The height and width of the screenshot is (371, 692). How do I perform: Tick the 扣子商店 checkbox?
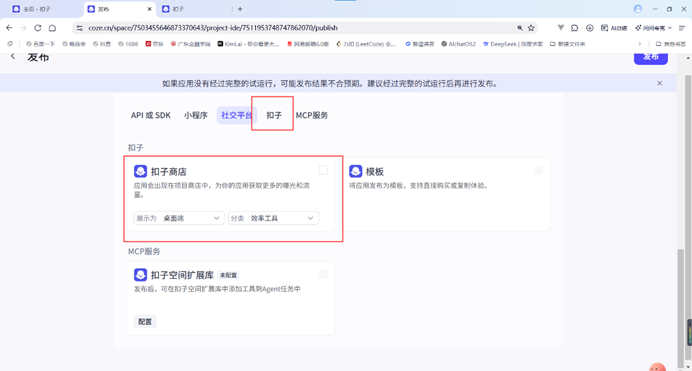(323, 170)
